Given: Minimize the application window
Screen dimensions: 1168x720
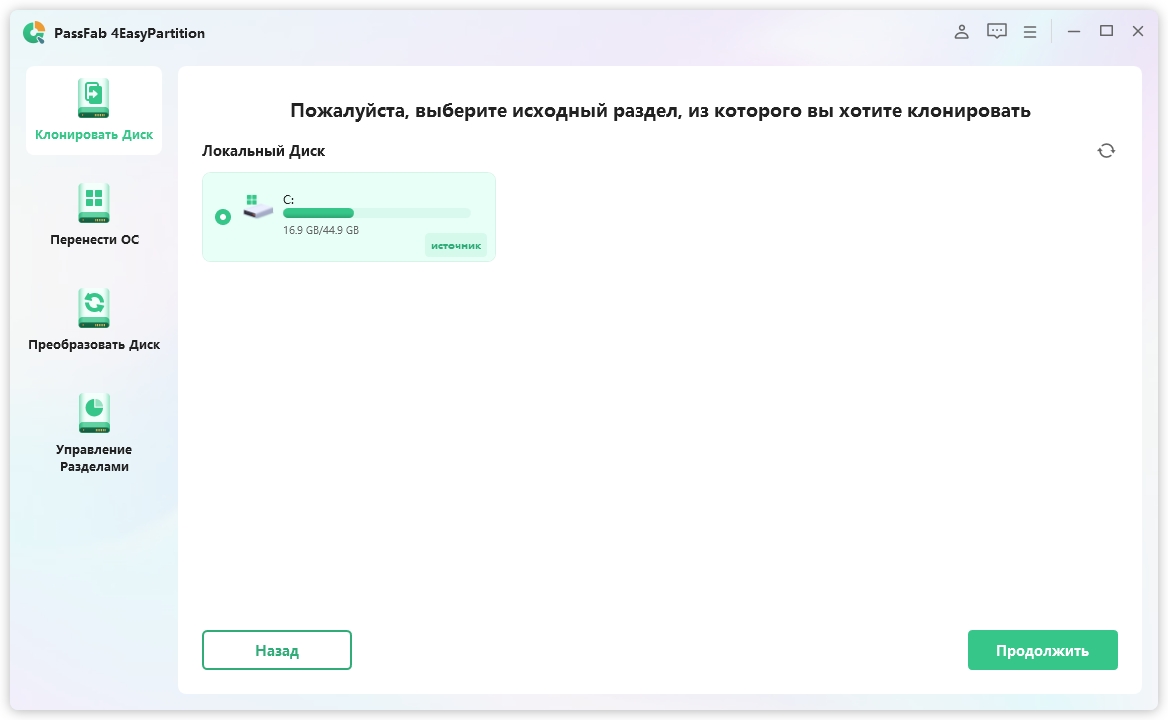Looking at the screenshot, I should pyautogui.click(x=1073, y=31).
